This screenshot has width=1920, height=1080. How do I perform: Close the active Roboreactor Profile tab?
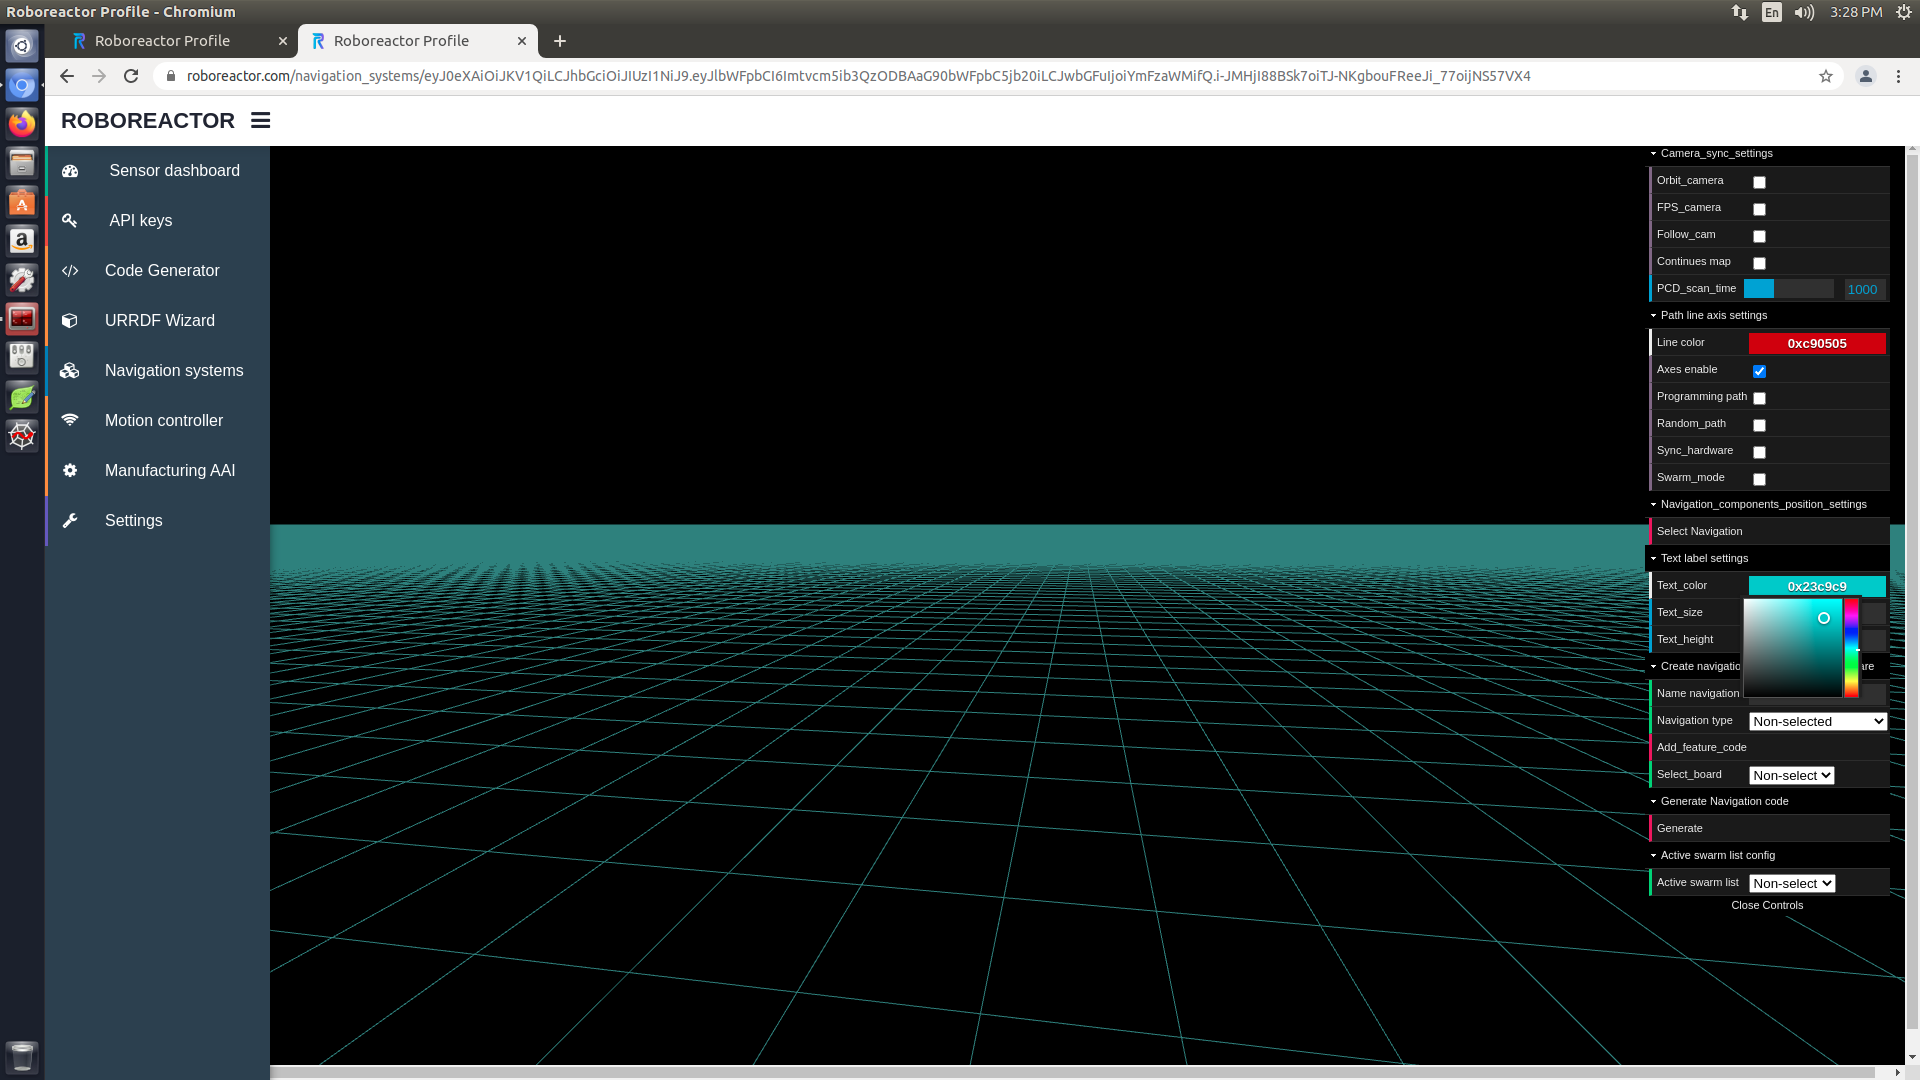pos(522,41)
